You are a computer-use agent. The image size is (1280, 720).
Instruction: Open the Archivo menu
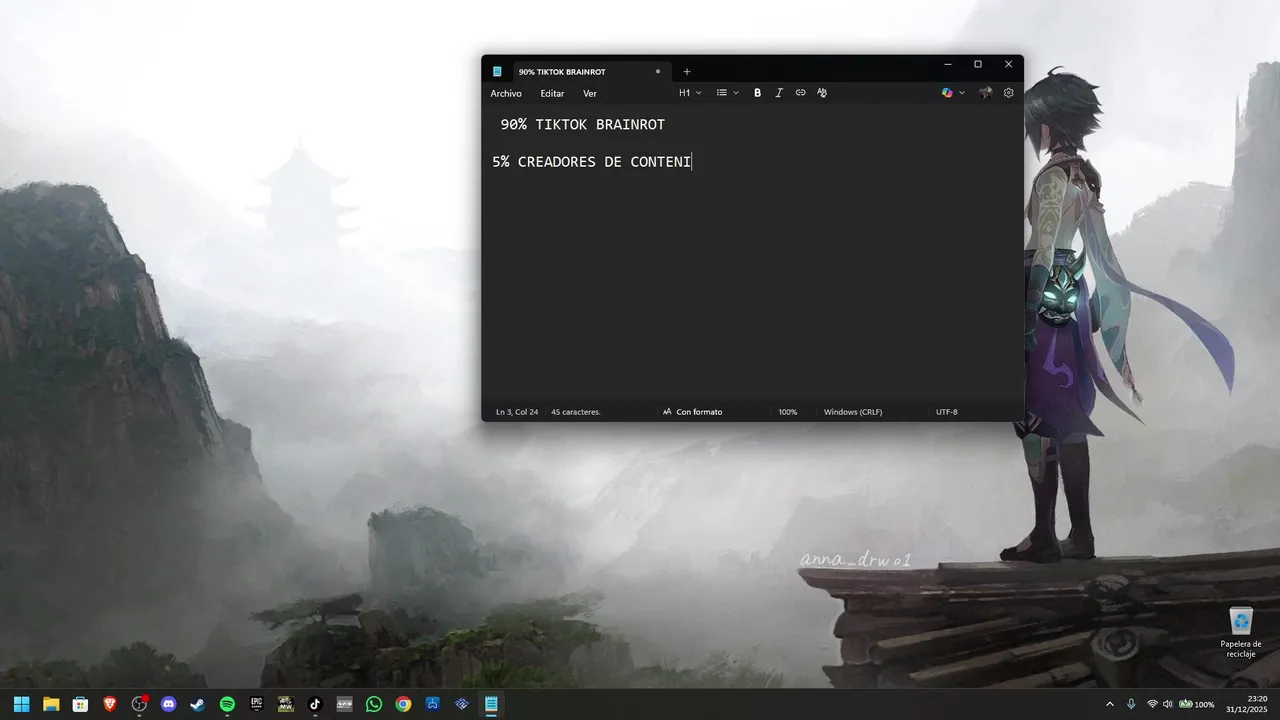506,93
